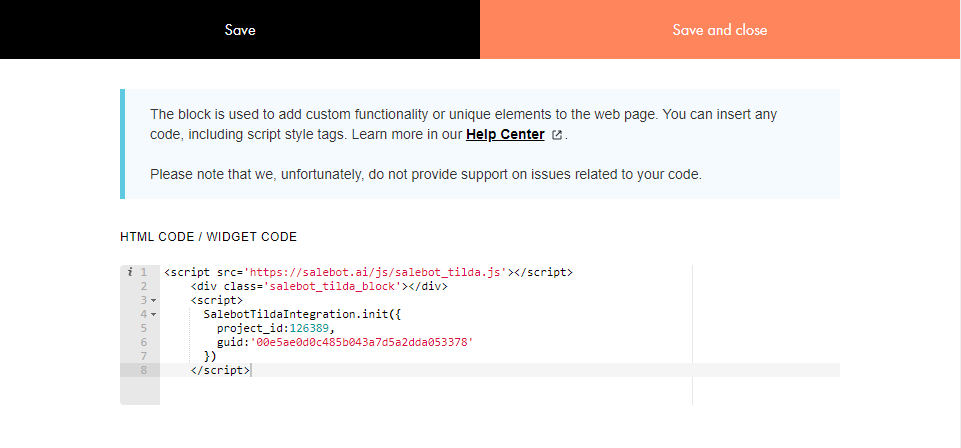This screenshot has width=961, height=448.
Task: Click line number 8 in the gutter
Action: pos(144,370)
